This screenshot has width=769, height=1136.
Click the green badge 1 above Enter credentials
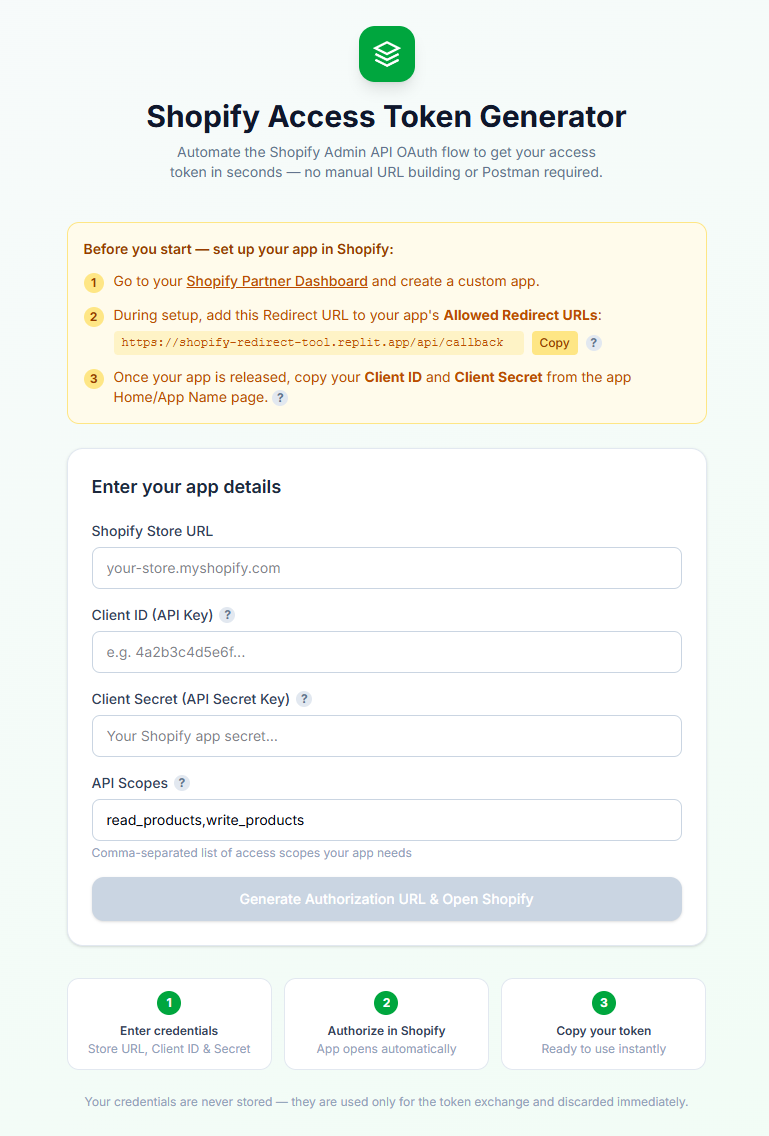[168, 1003]
